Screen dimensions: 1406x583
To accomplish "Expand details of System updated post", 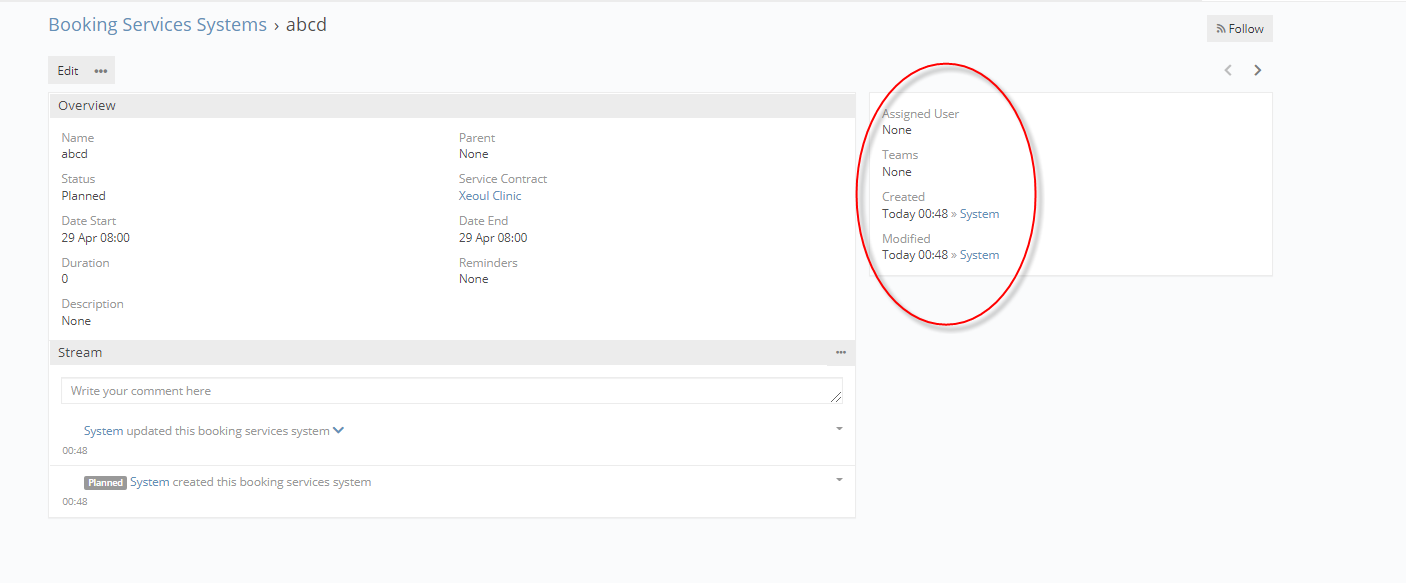I will click(x=339, y=431).
